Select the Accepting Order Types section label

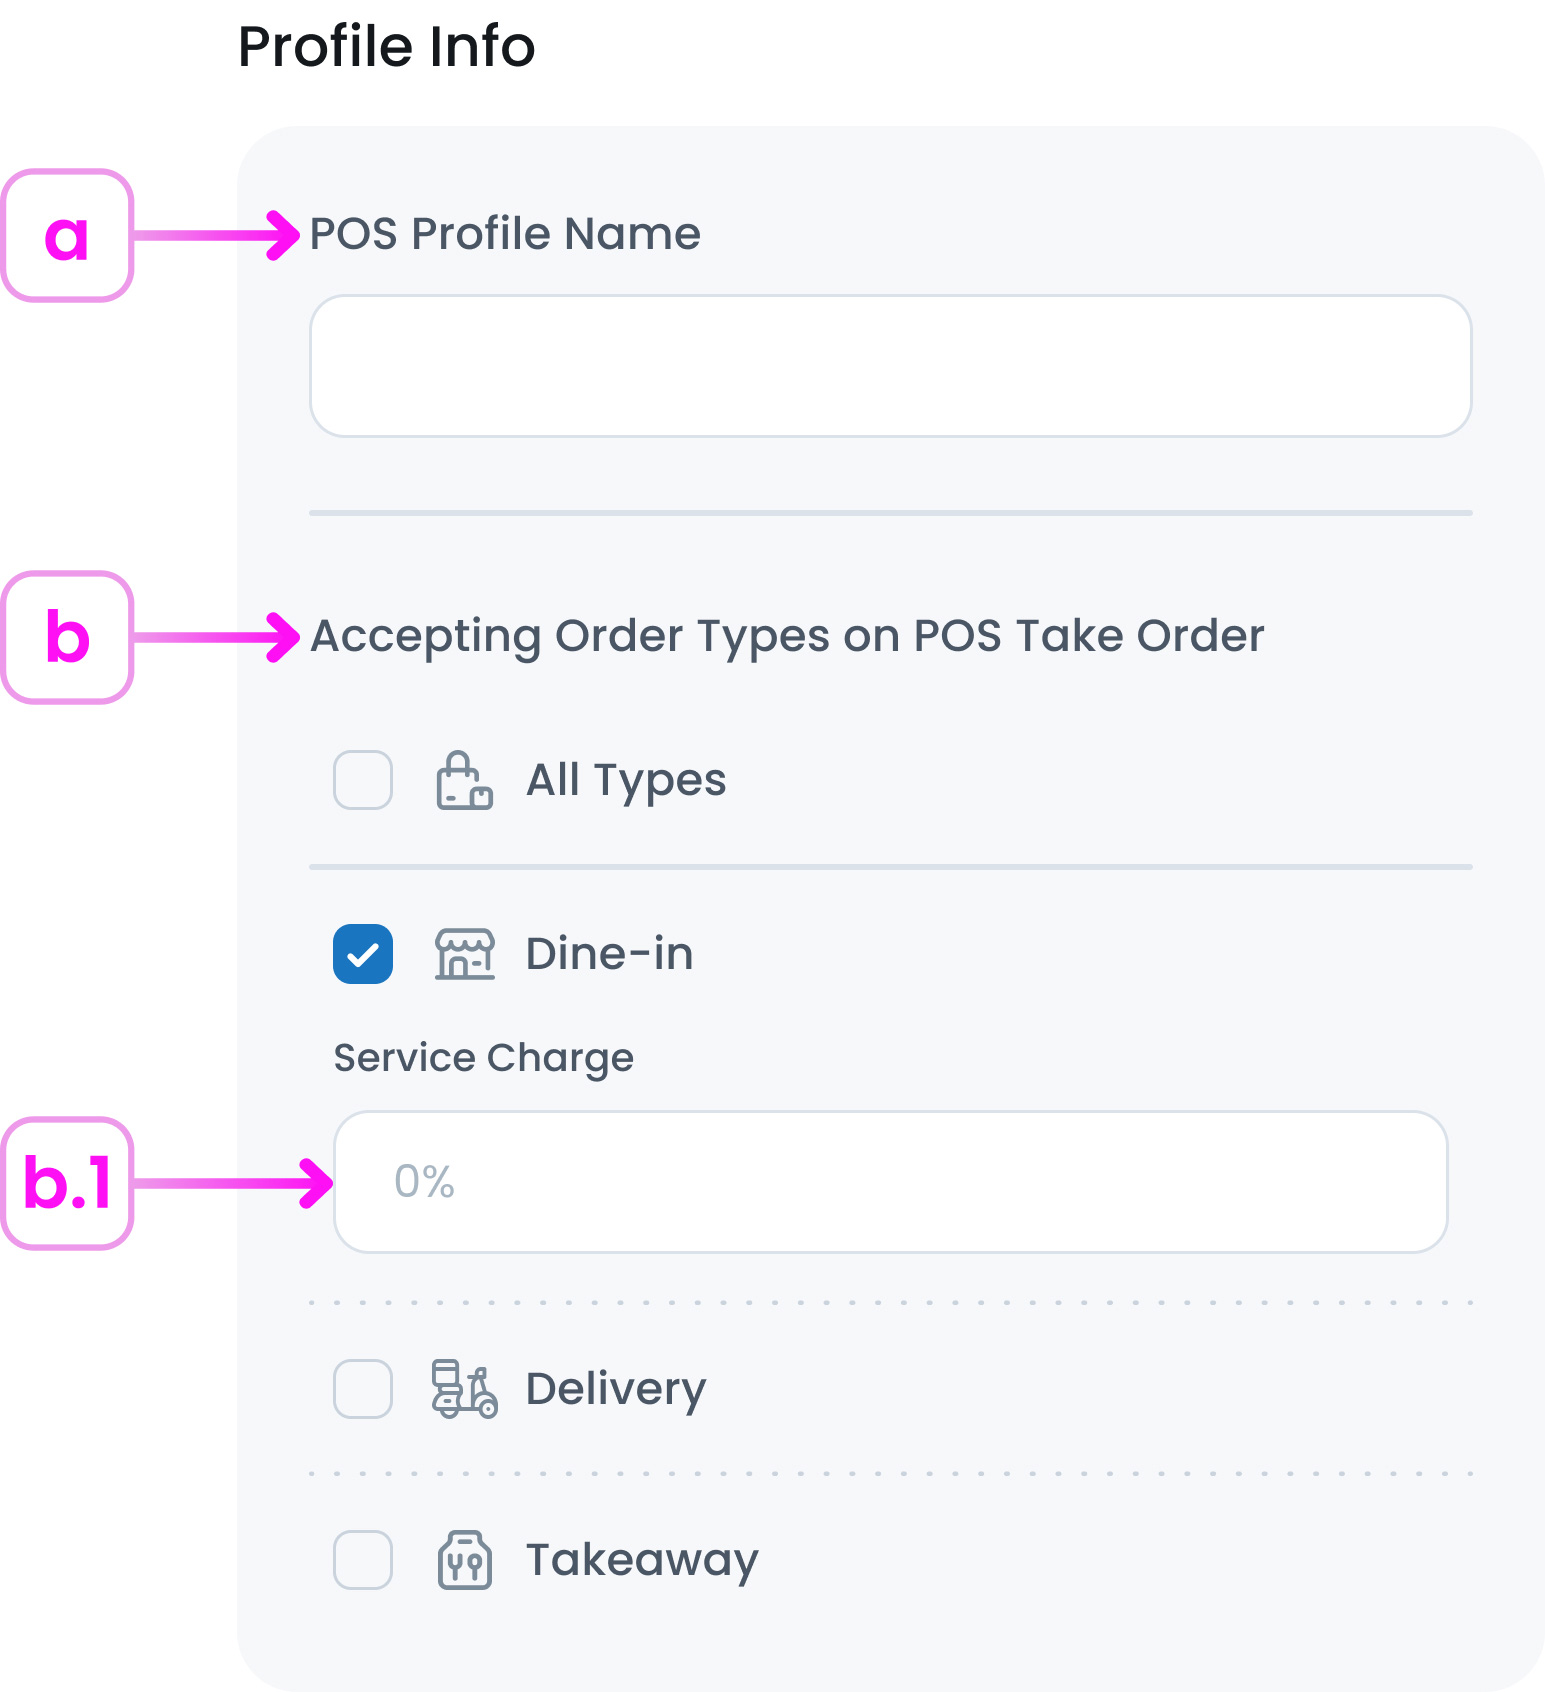787,637
